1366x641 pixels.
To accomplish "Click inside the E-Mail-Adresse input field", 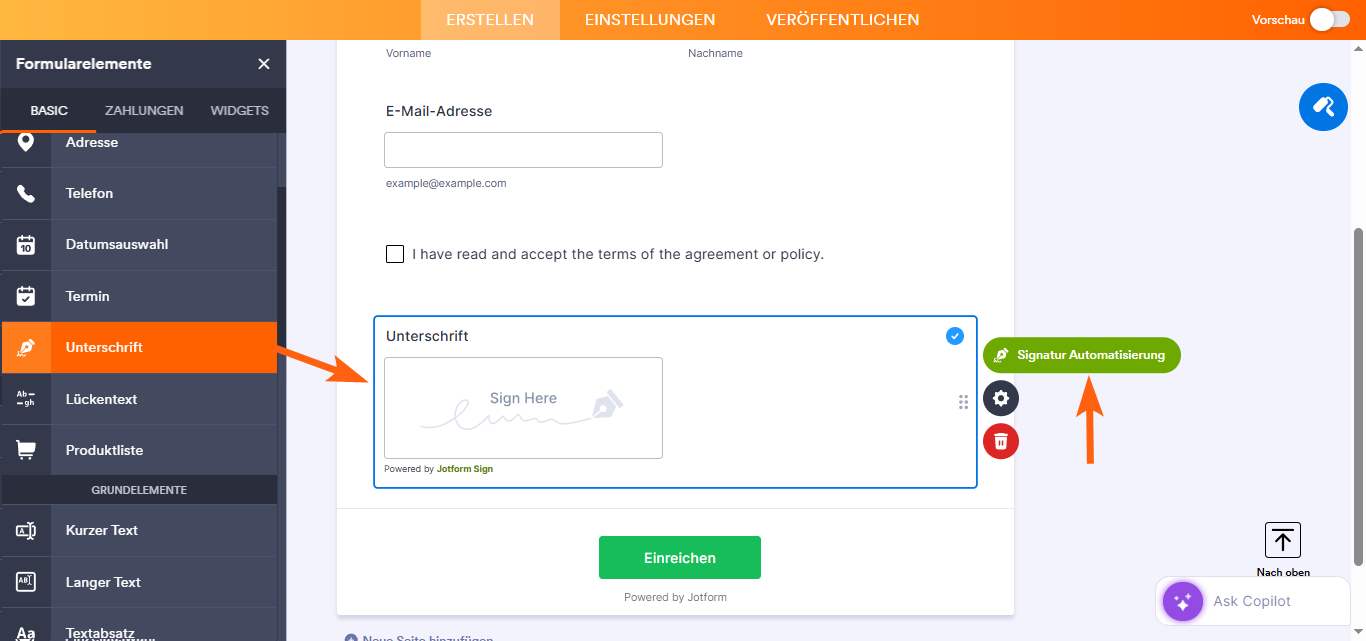I will pyautogui.click(x=523, y=149).
